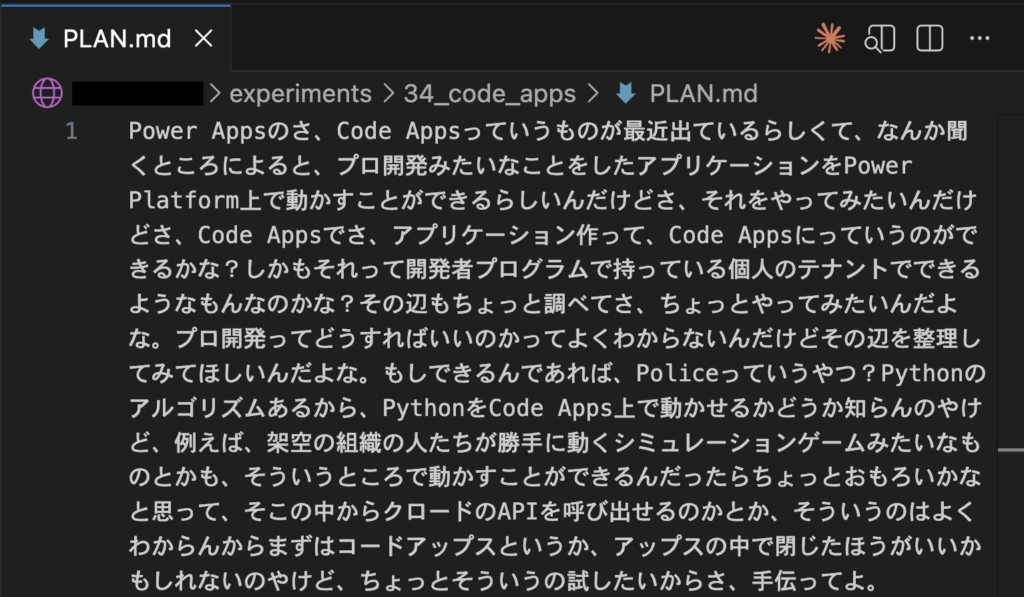Click the purple globe icon in the breadcrumb
The height and width of the screenshot is (597, 1024).
click(47, 93)
